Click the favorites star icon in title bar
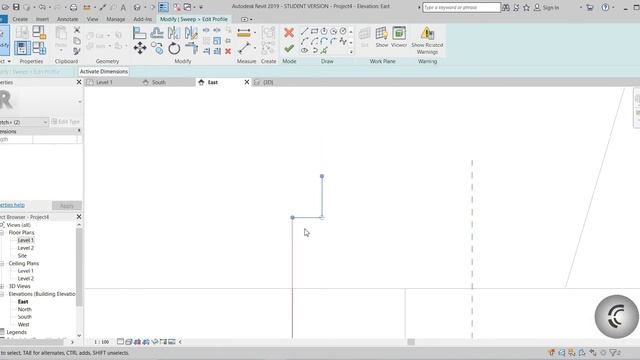 [527, 7]
